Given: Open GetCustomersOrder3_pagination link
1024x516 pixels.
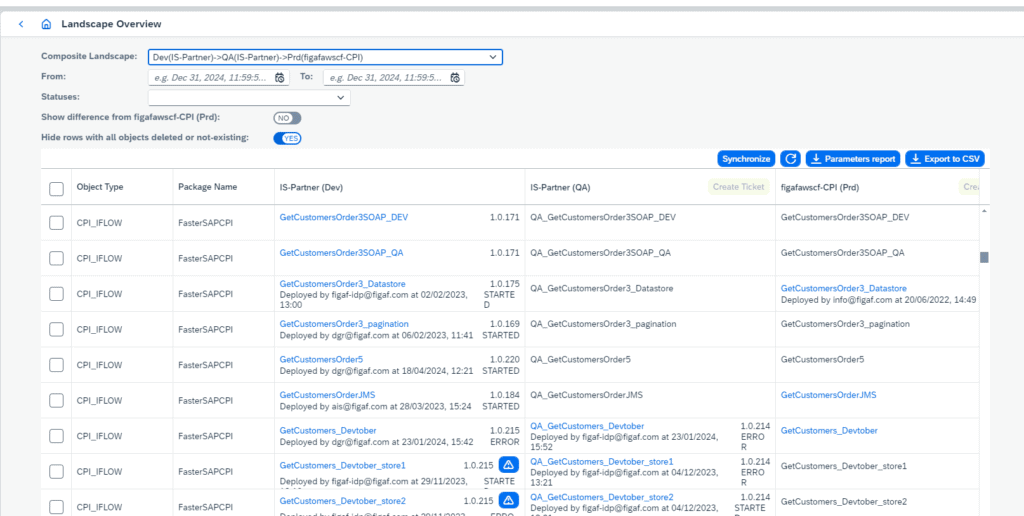Looking at the screenshot, I should click(x=344, y=323).
